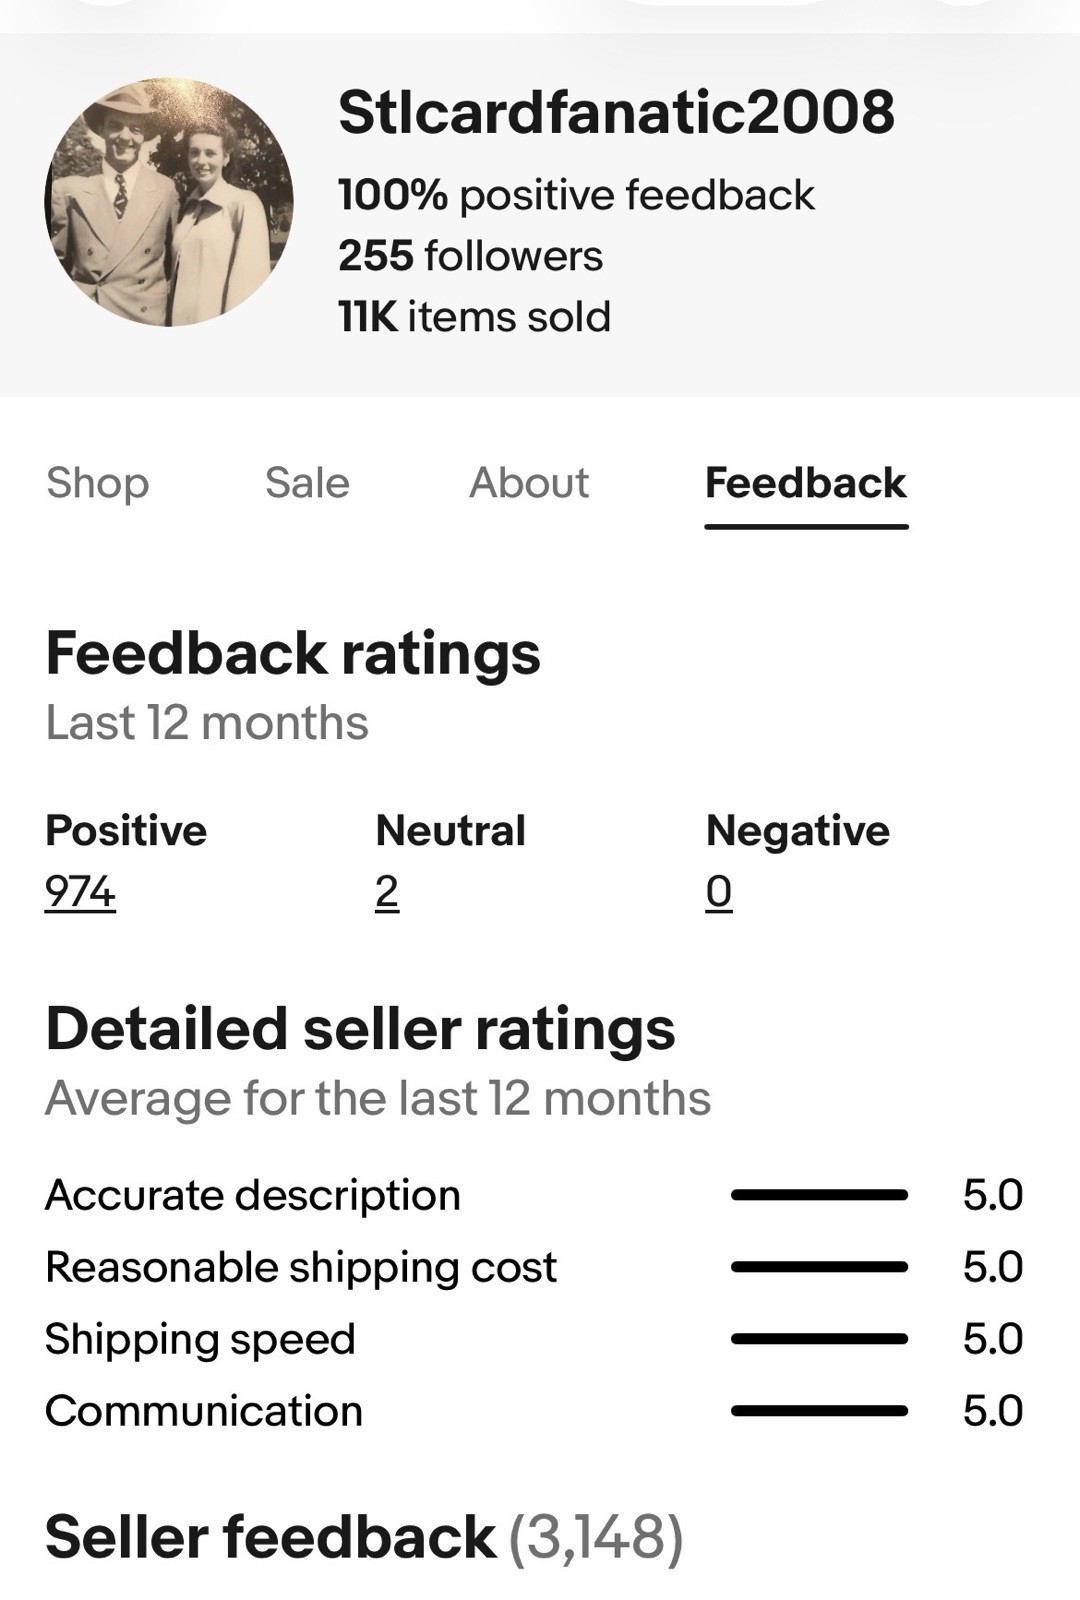Tap the Detailed seller ratings heading
Viewport: 1080px width, 1600px height.
pos(360,1029)
